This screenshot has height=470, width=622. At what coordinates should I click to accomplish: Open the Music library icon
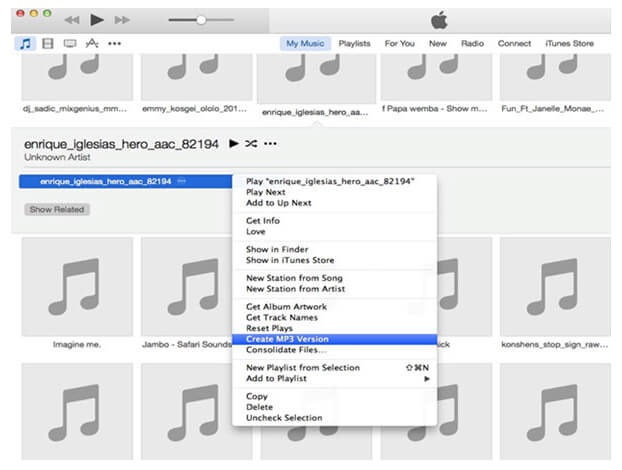[25, 43]
